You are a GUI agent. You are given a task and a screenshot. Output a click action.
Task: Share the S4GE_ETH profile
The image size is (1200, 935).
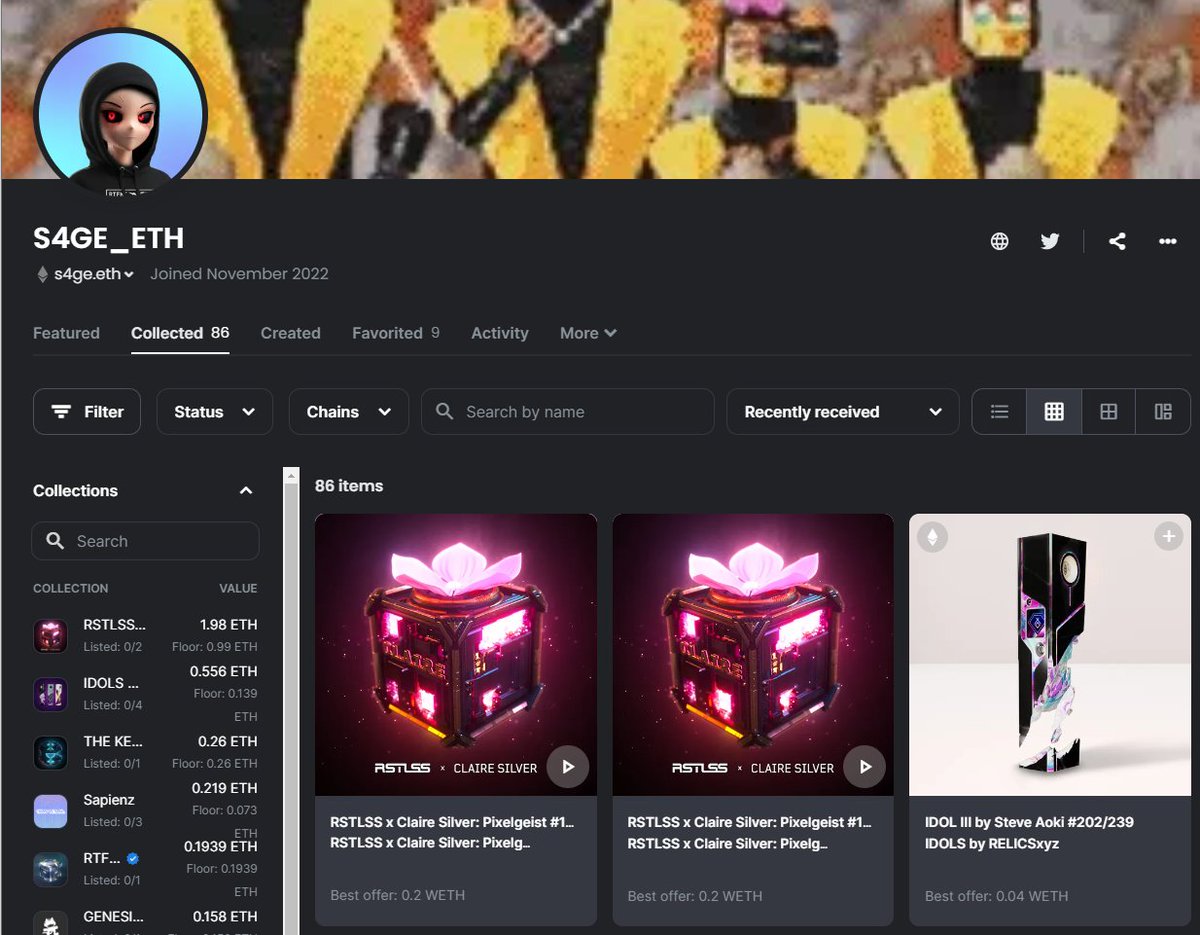point(1117,241)
